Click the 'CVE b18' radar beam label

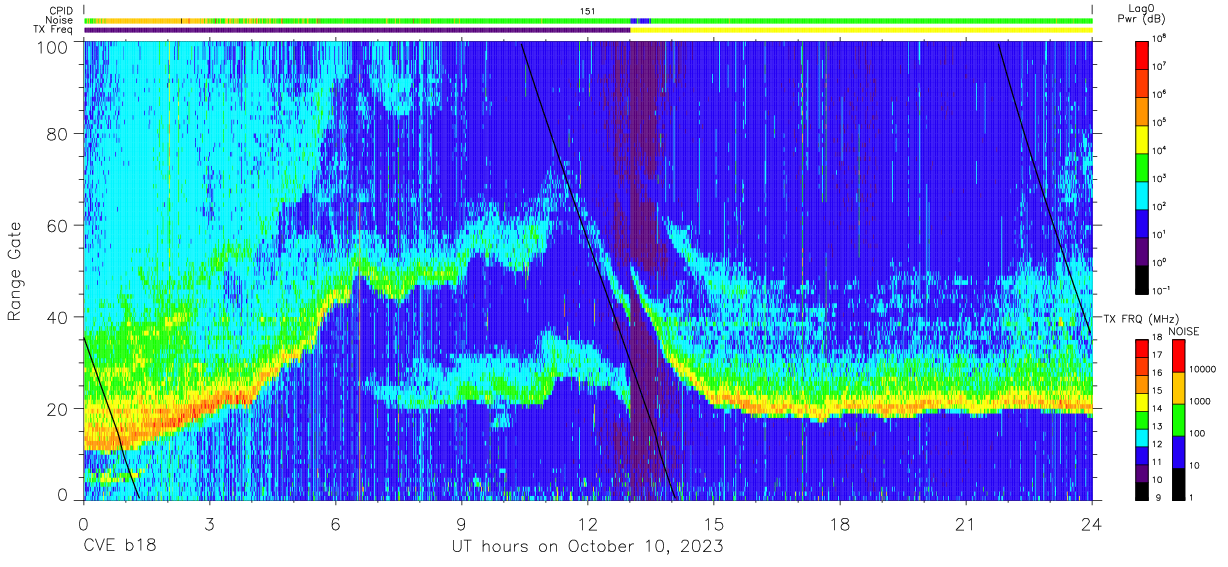coord(119,547)
